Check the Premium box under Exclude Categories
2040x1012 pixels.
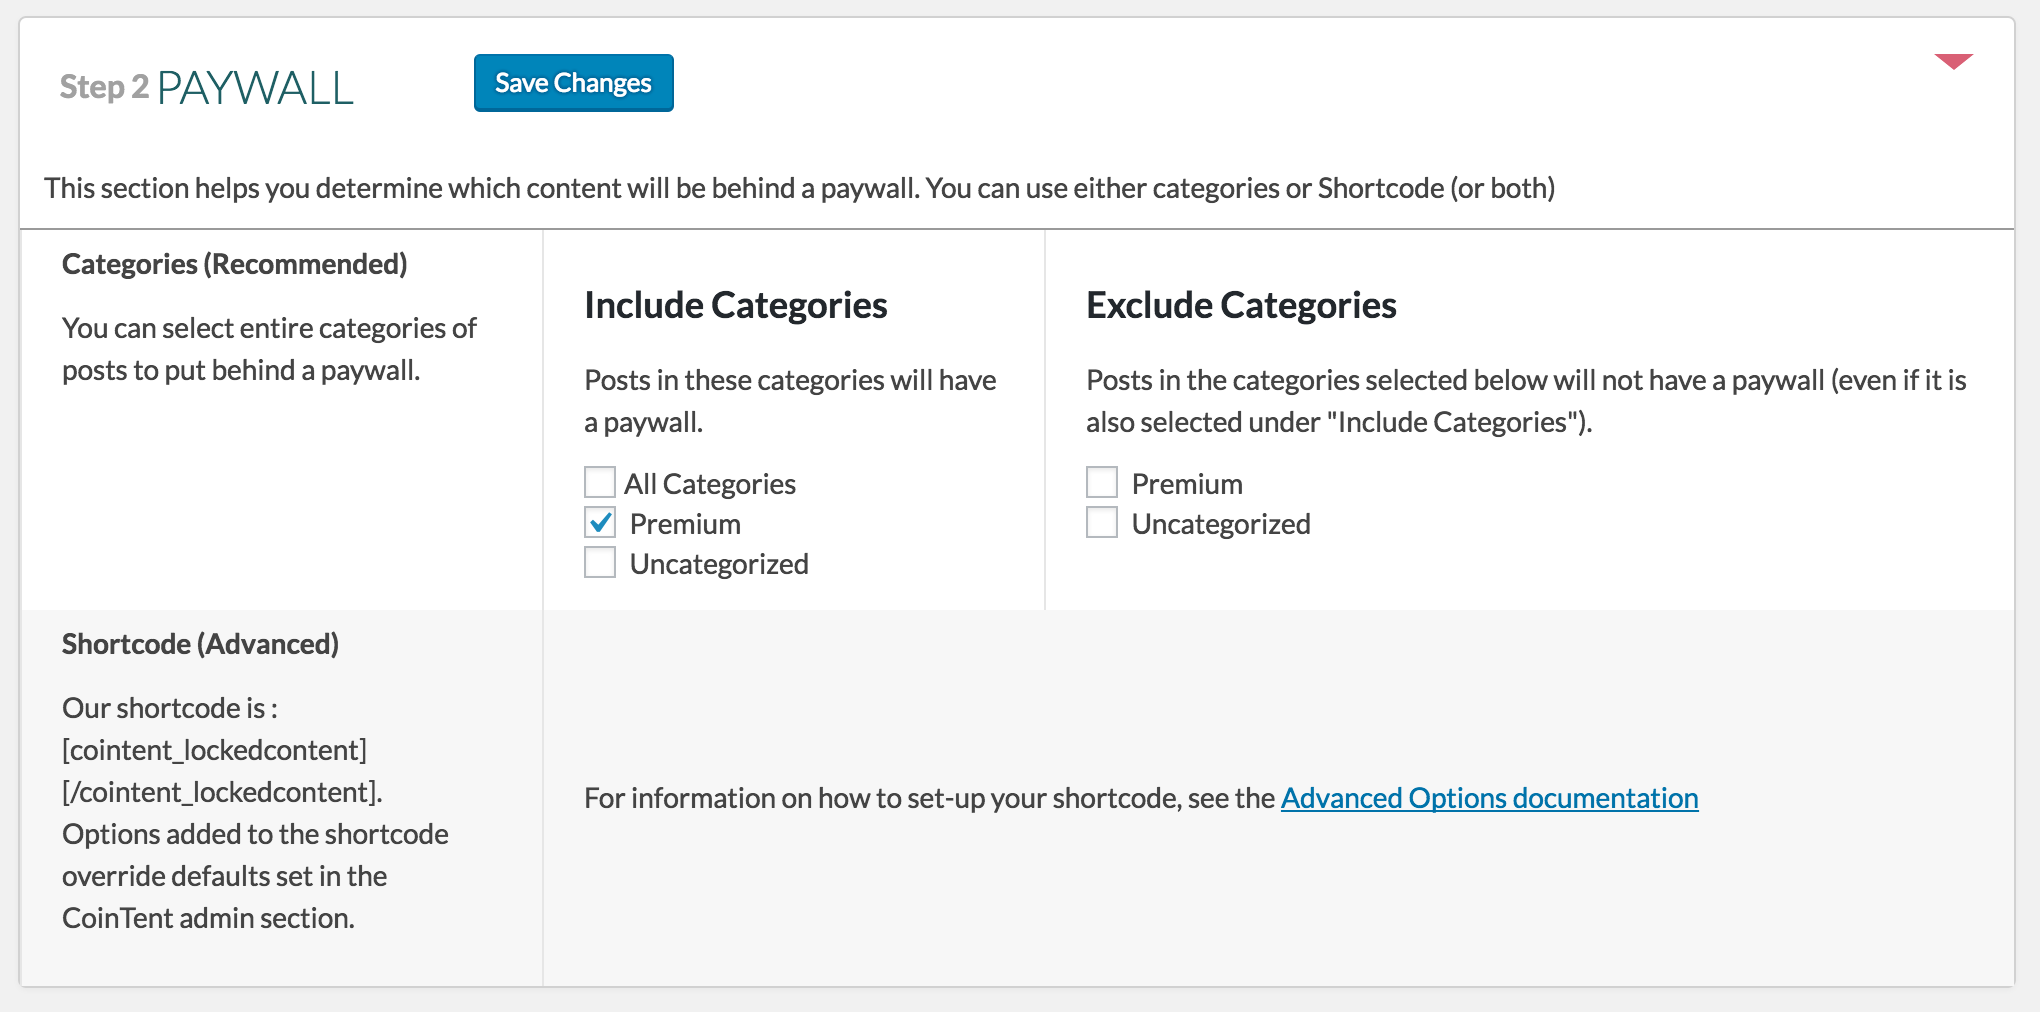(1102, 483)
